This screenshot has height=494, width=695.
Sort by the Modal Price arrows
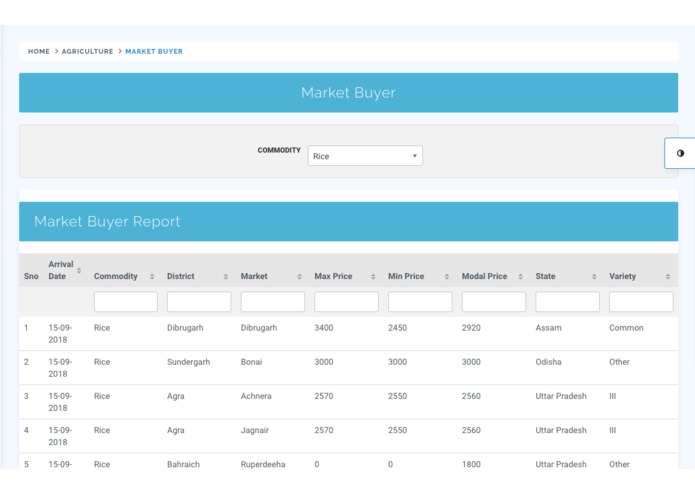coord(520,276)
